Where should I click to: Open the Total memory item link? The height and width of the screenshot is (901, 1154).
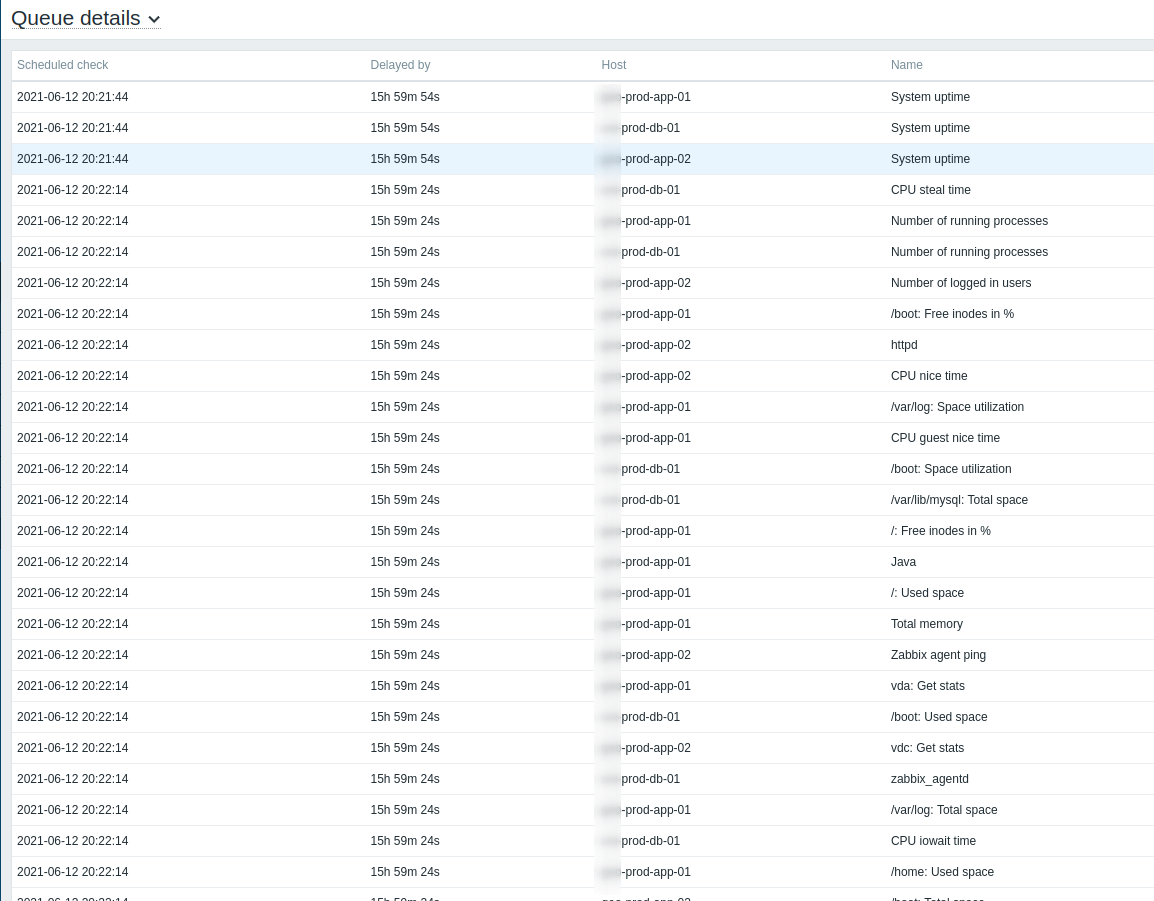pyautogui.click(x=926, y=624)
